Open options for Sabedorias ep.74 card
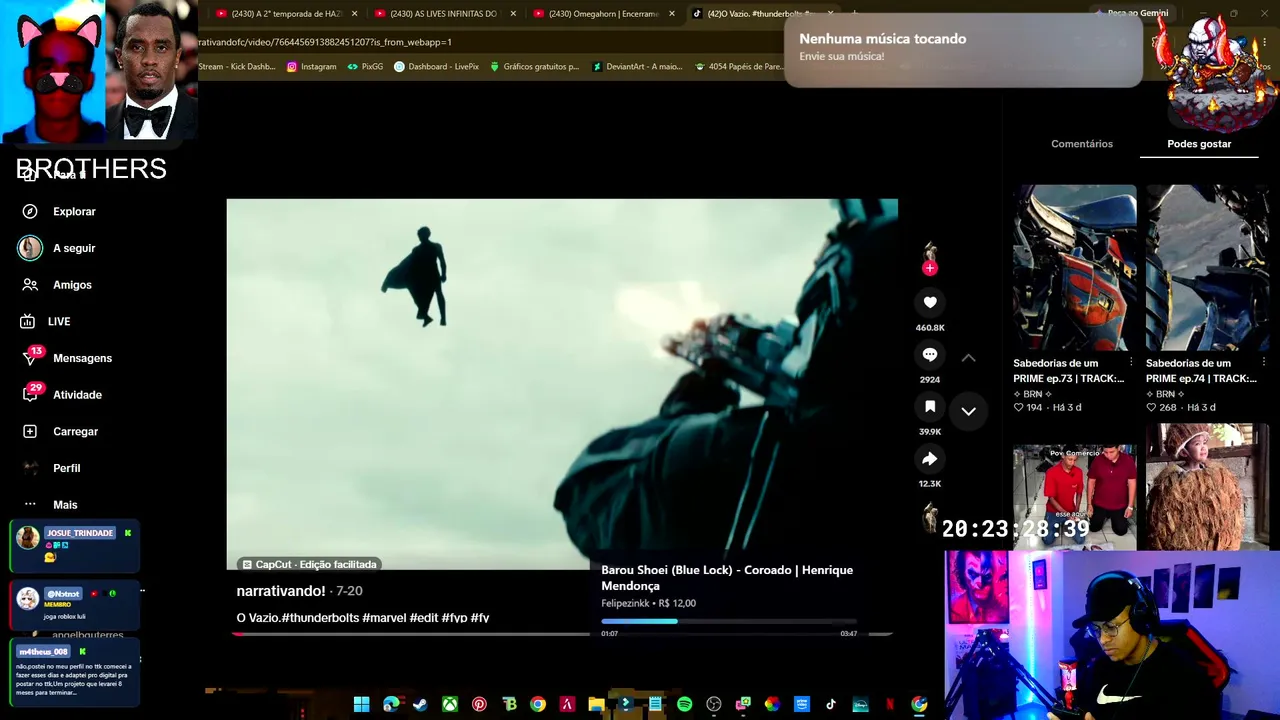Image resolution: width=1280 pixels, height=720 pixels. pyautogui.click(x=1264, y=362)
